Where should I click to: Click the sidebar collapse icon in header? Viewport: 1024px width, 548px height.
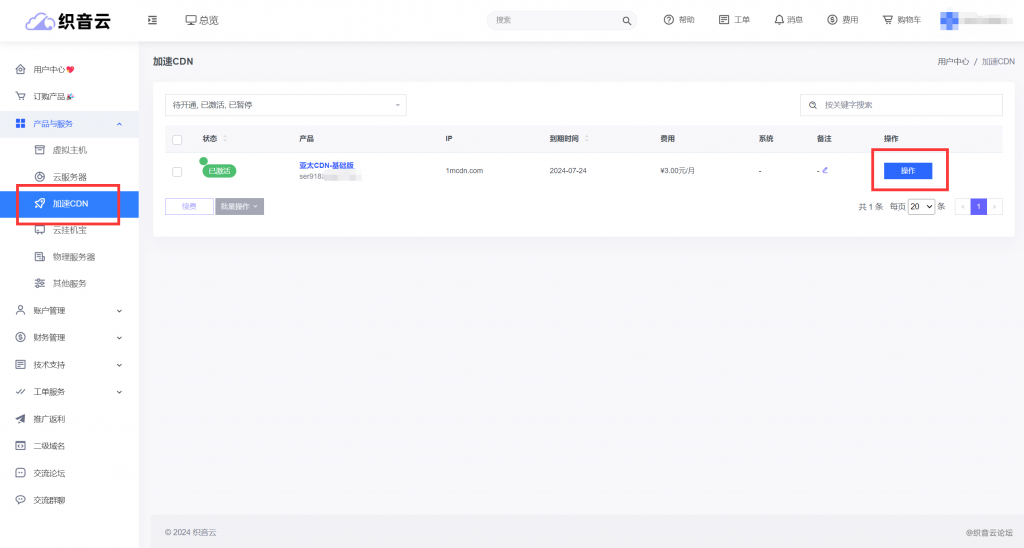coord(152,20)
